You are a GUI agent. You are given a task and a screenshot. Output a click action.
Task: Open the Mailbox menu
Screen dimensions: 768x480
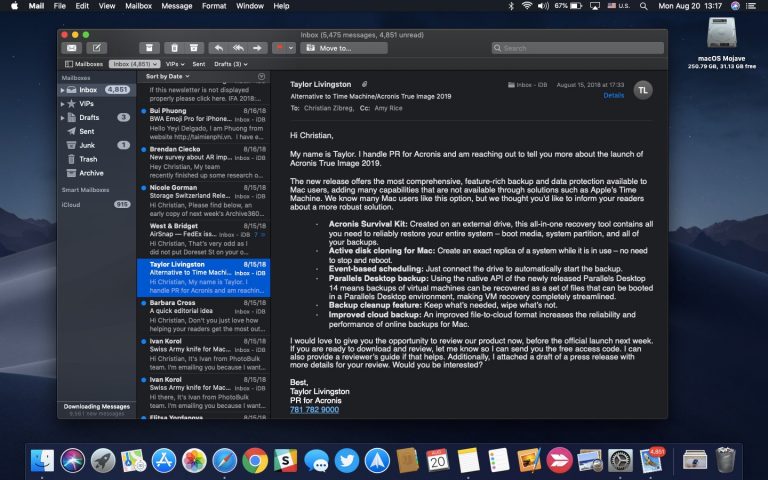pos(139,6)
